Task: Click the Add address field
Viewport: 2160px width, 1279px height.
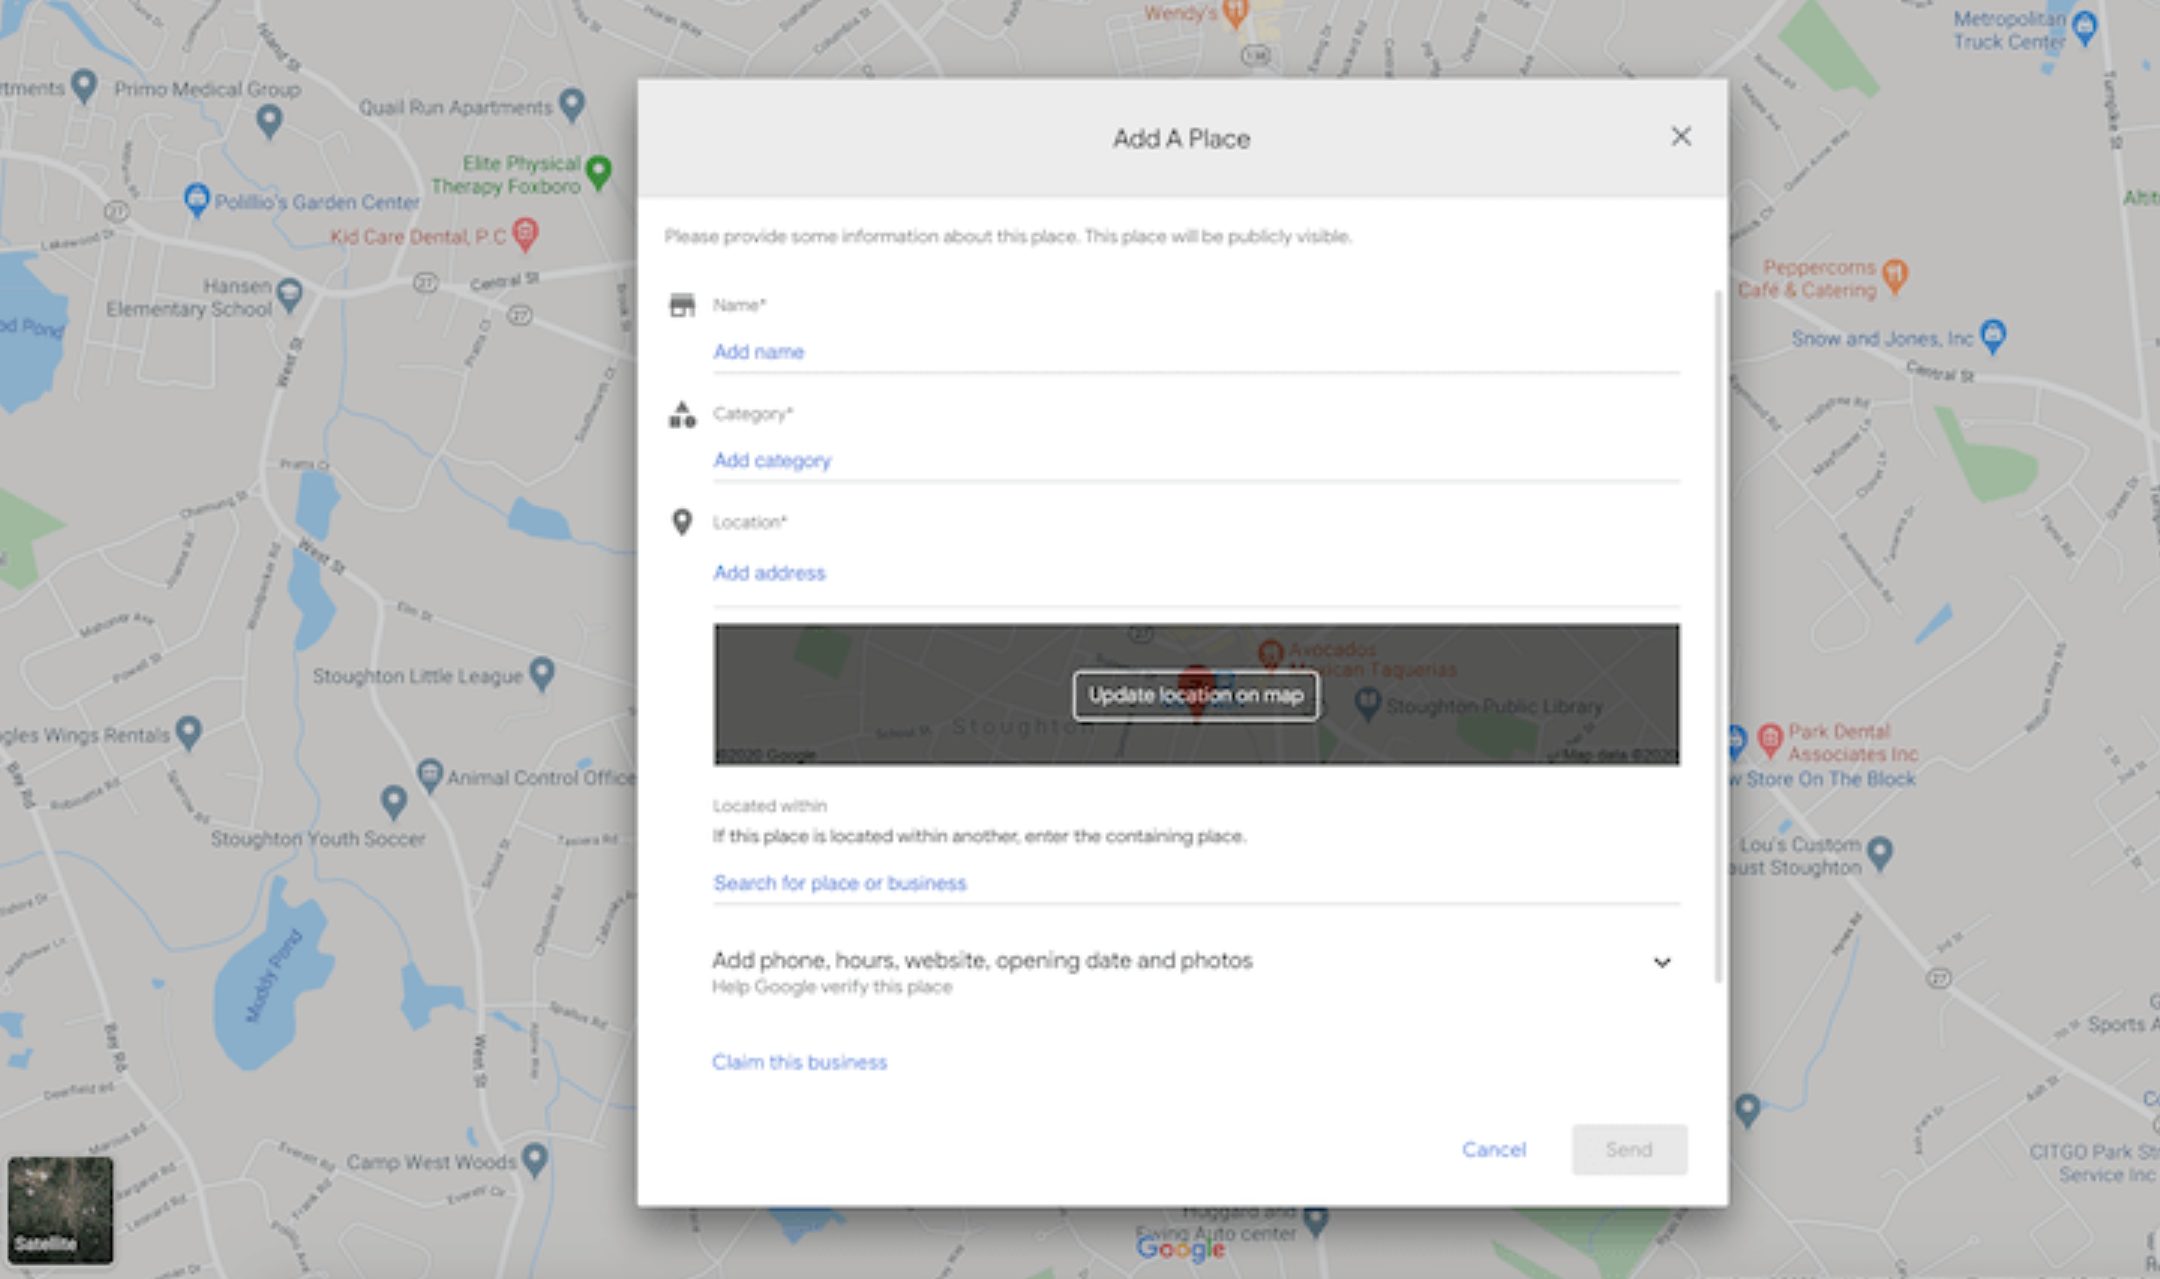Action: coord(1195,573)
